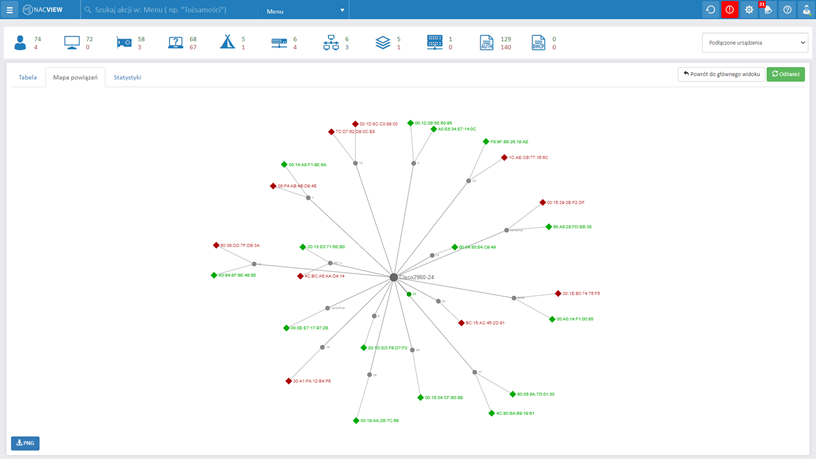Open the settings gear in top bar
816x459 pixels.
pos(749,10)
